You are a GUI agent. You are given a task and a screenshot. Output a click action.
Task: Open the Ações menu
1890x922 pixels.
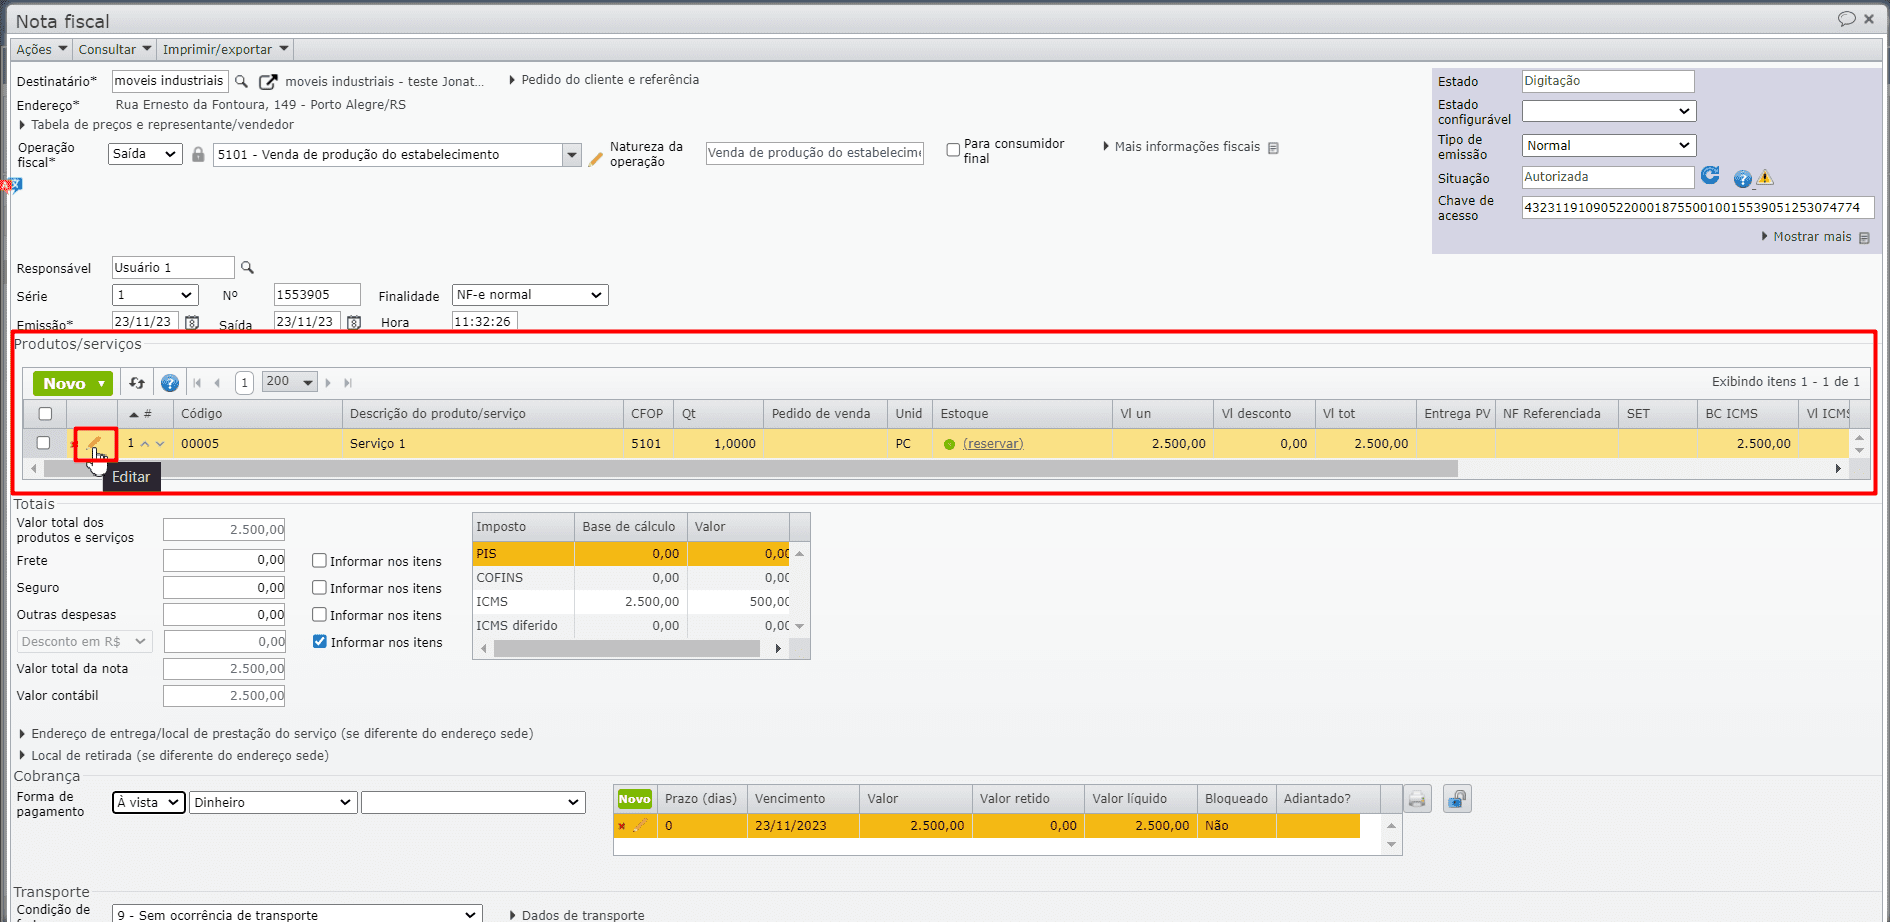[x=41, y=49]
